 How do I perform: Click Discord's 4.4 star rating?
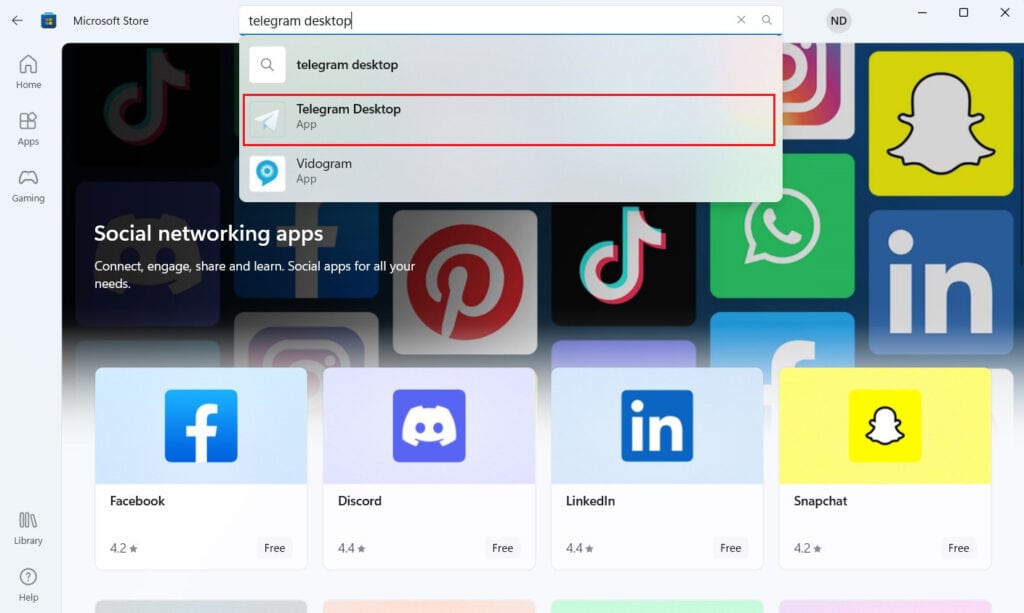(x=351, y=548)
